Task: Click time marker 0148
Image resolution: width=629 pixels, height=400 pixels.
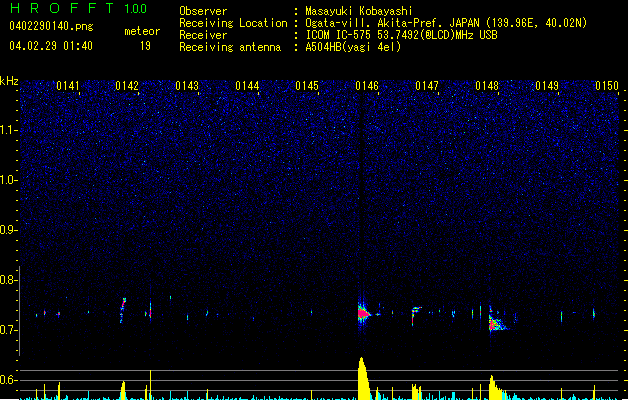Action: pos(487,86)
